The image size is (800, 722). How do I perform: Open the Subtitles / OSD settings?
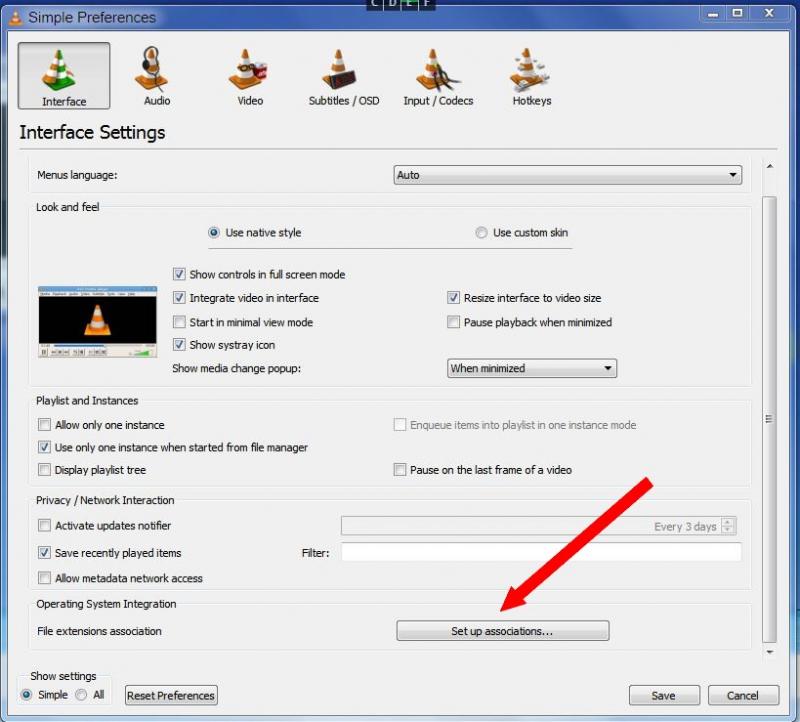tap(343, 76)
